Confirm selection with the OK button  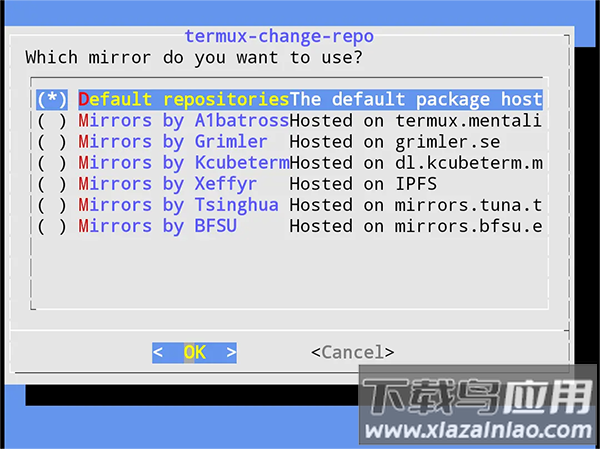194,353
